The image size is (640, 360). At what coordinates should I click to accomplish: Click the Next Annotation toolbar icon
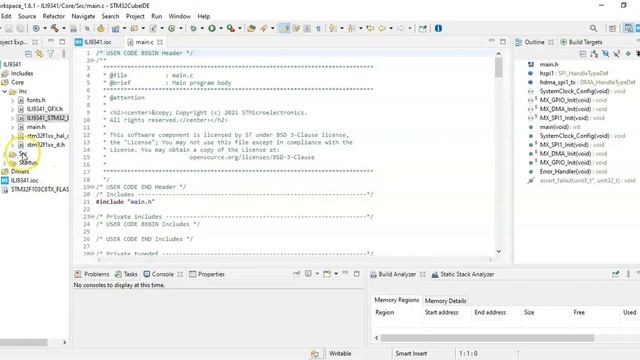[x=333, y=28]
